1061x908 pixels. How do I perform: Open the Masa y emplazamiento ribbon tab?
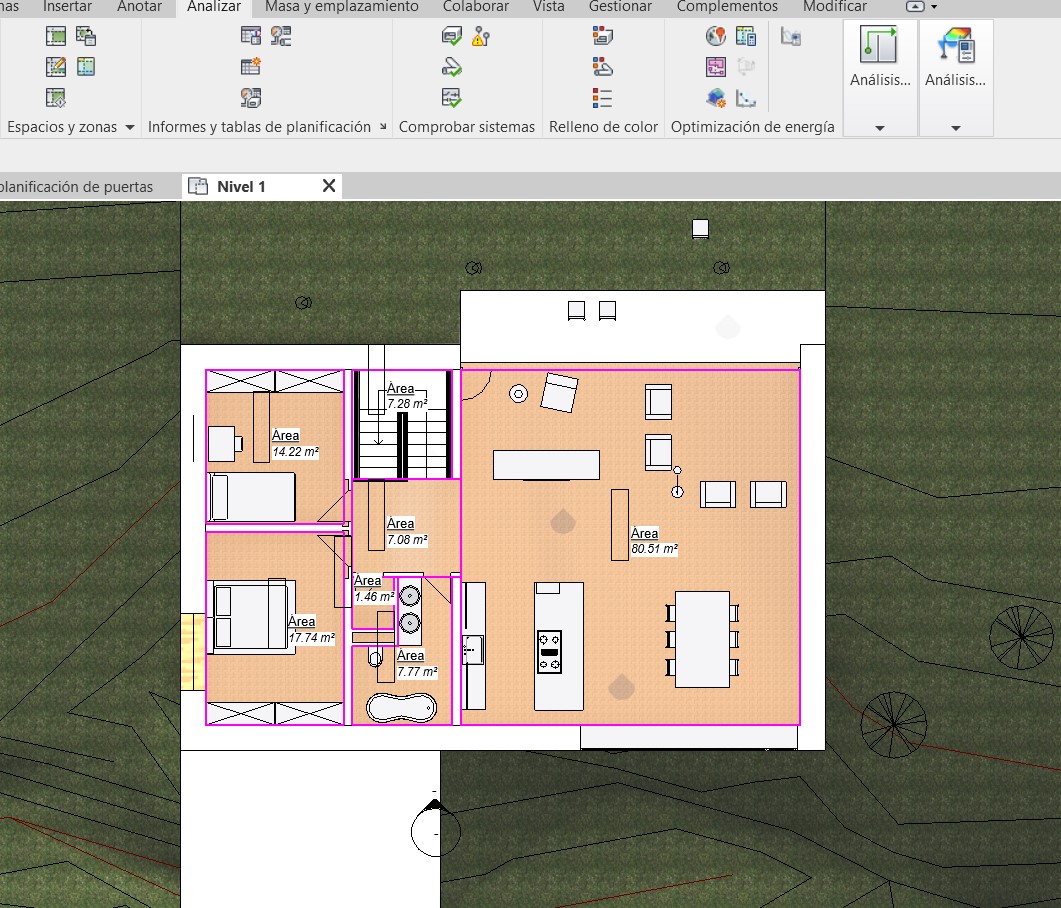point(342,7)
